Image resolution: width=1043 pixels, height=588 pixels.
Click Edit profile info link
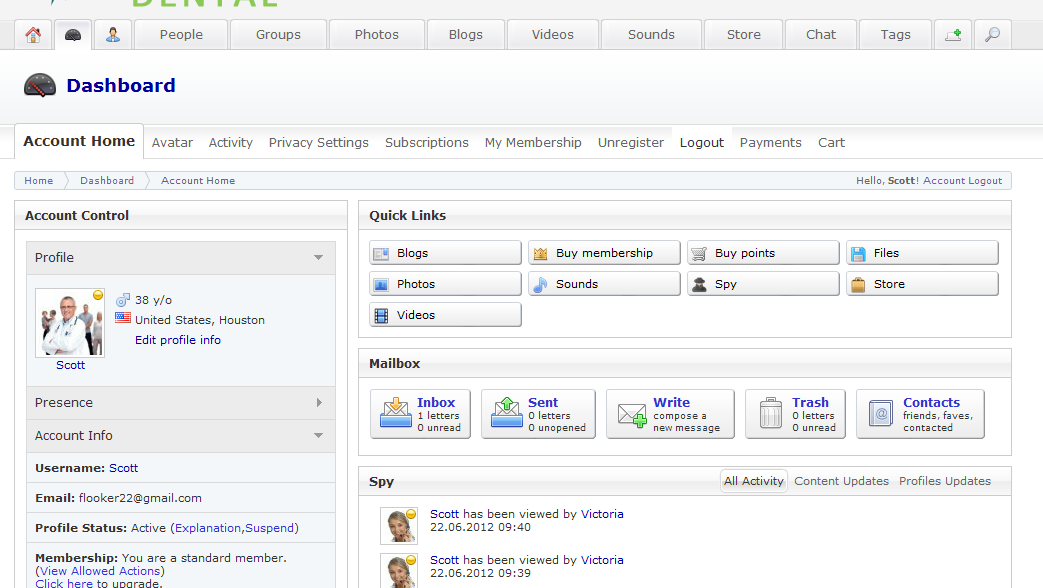(178, 340)
